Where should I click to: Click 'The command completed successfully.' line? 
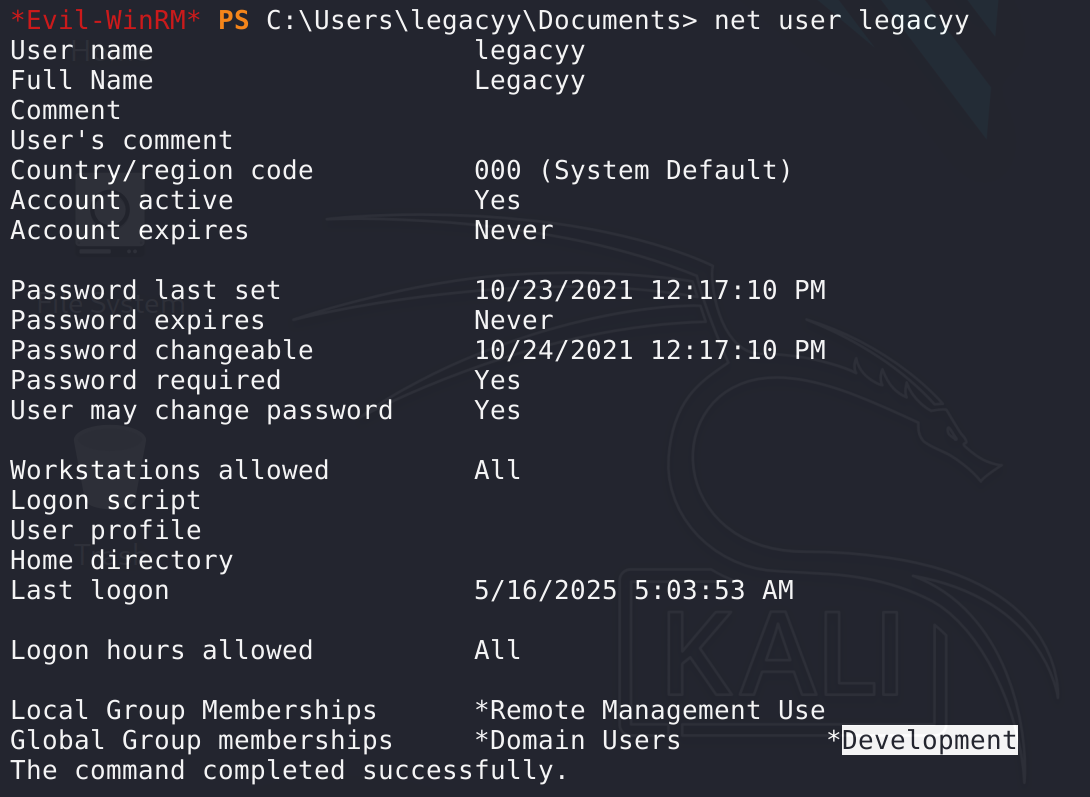289,771
